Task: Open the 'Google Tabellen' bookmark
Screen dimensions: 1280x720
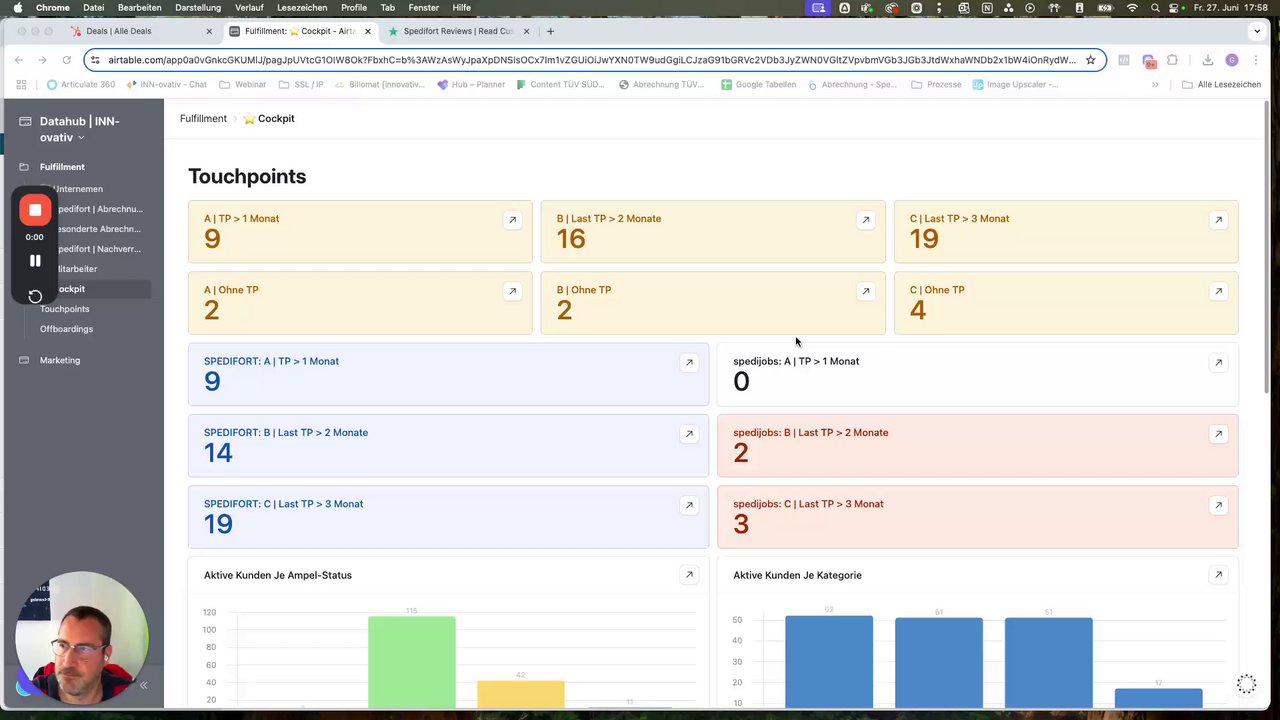Action: point(759,85)
